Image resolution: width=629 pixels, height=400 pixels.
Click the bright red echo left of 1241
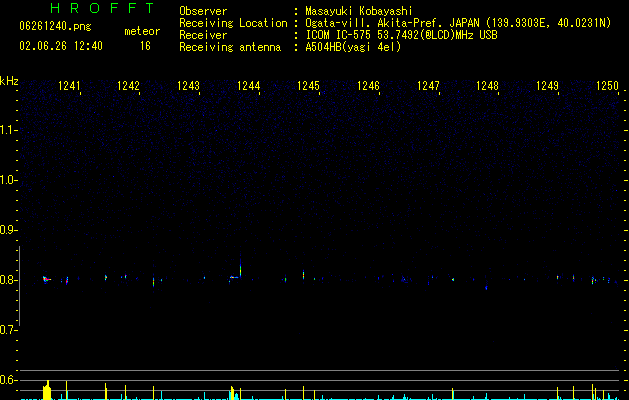[46, 279]
